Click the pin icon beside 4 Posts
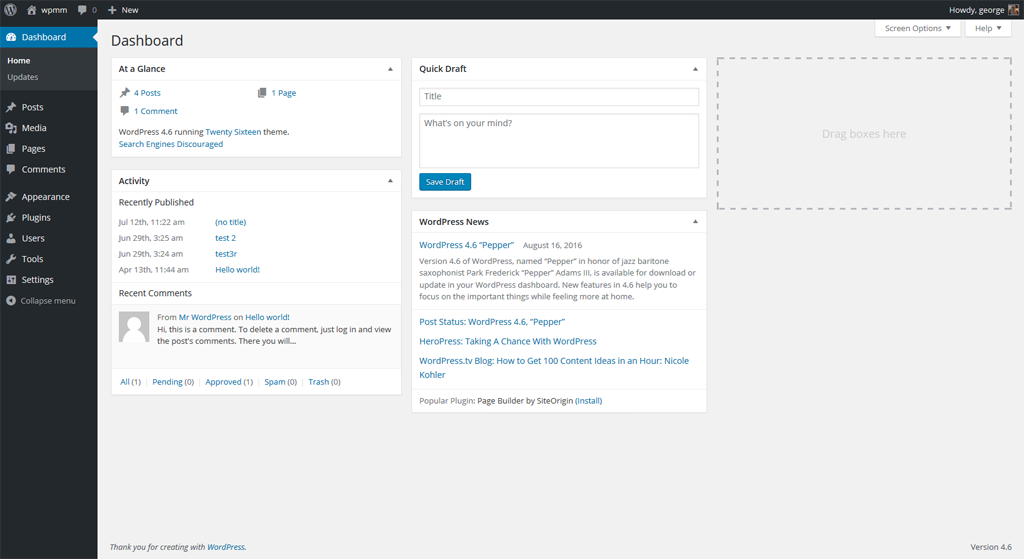 125,93
